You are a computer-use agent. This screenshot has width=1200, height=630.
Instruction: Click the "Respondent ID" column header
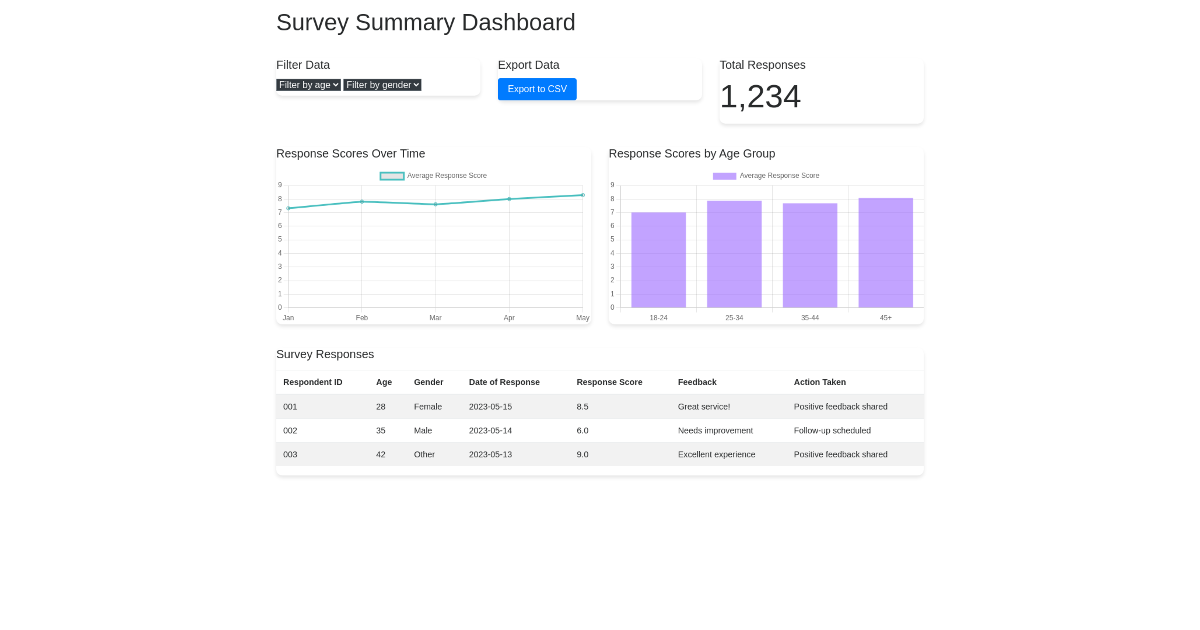312,382
